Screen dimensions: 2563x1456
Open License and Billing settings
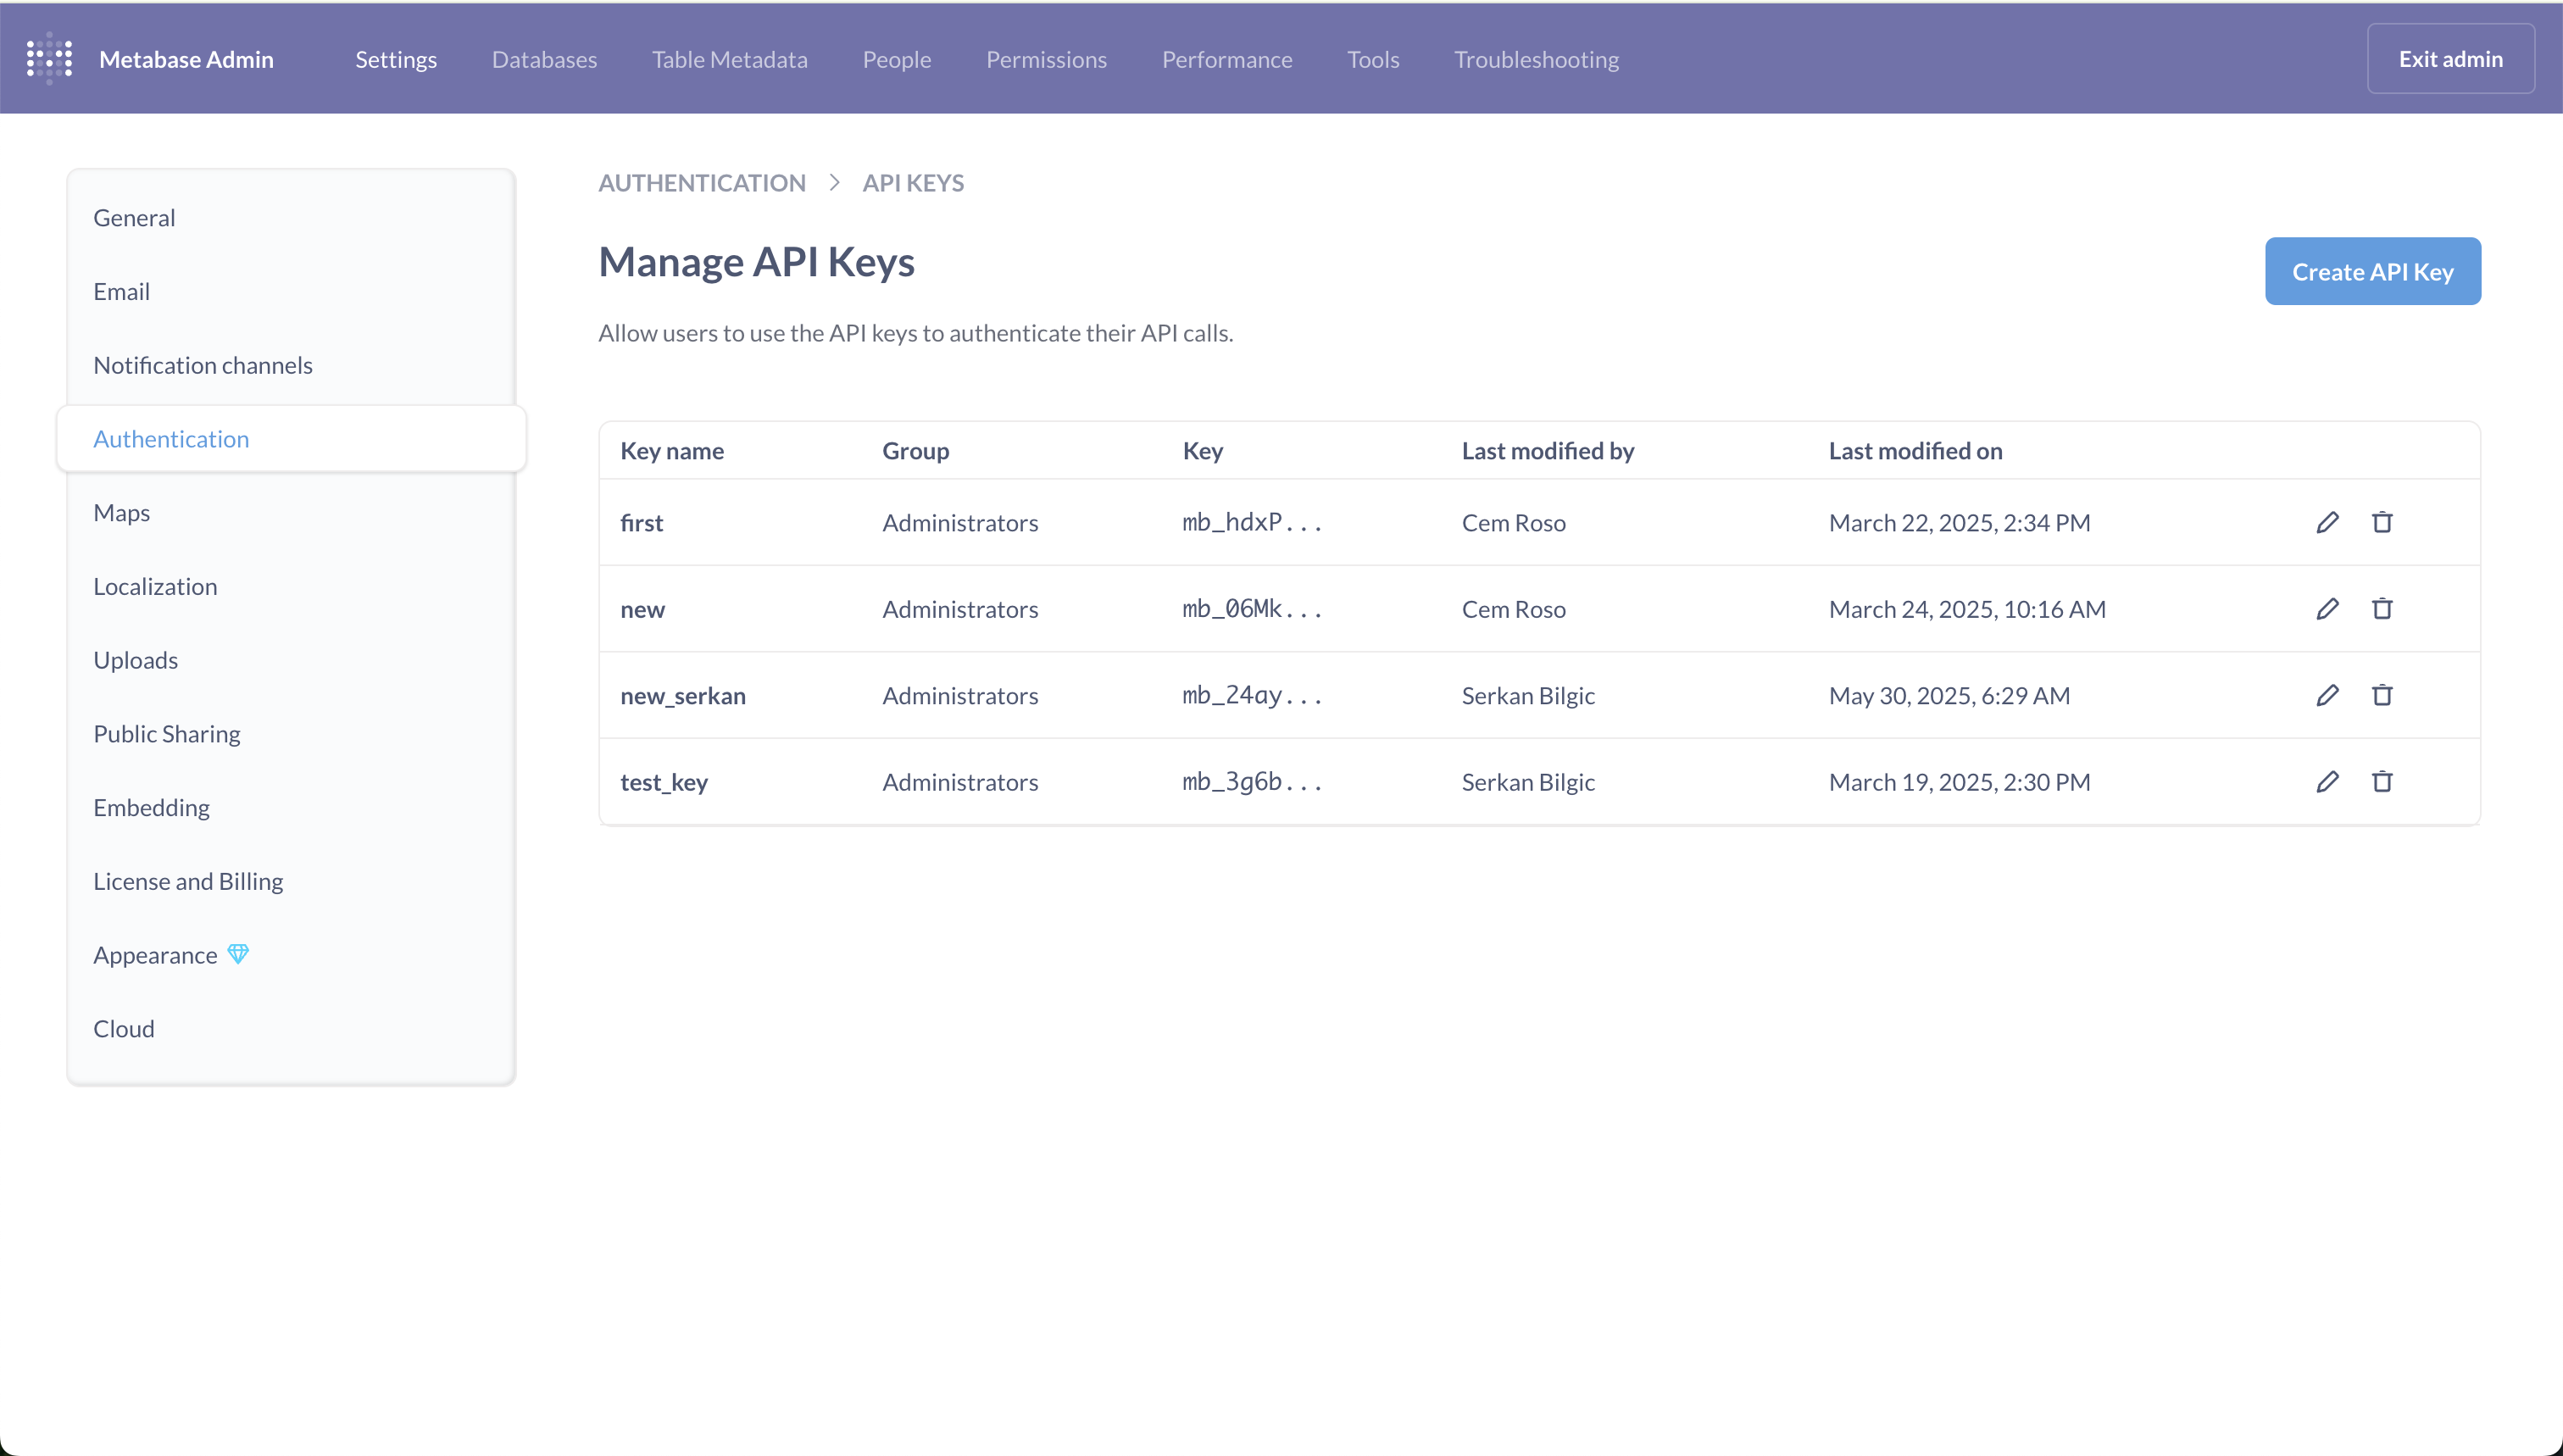pyautogui.click(x=291, y=881)
